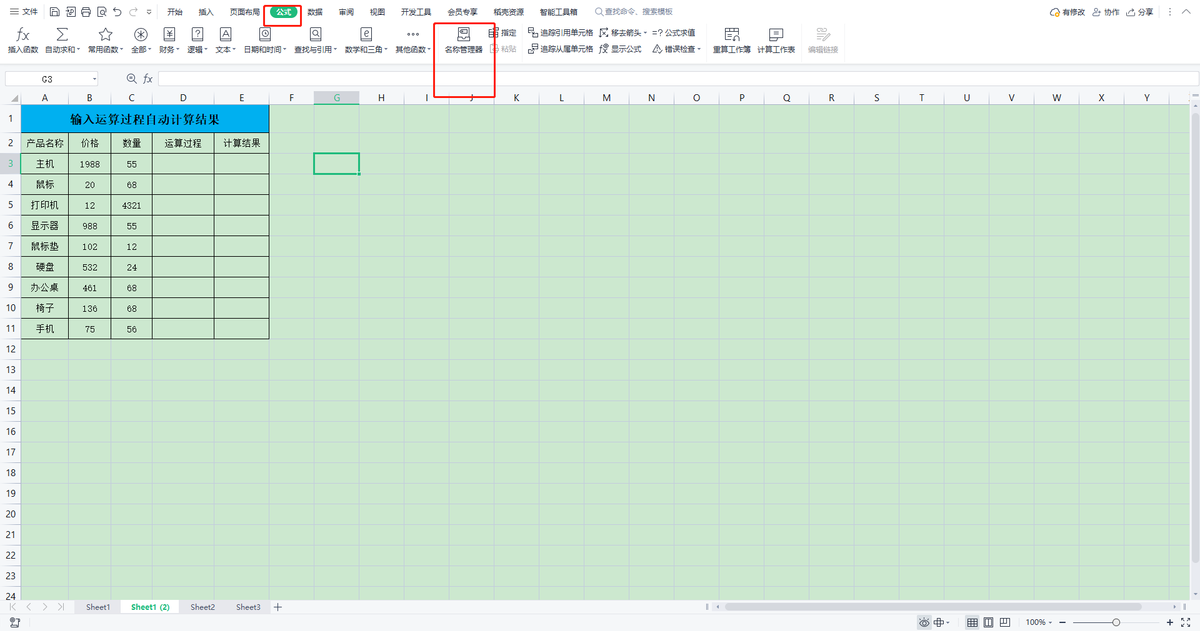Image resolution: width=1200 pixels, height=631 pixels.
Task: Click Evaluate Formula (公式求值)
Action: [x=674, y=33]
